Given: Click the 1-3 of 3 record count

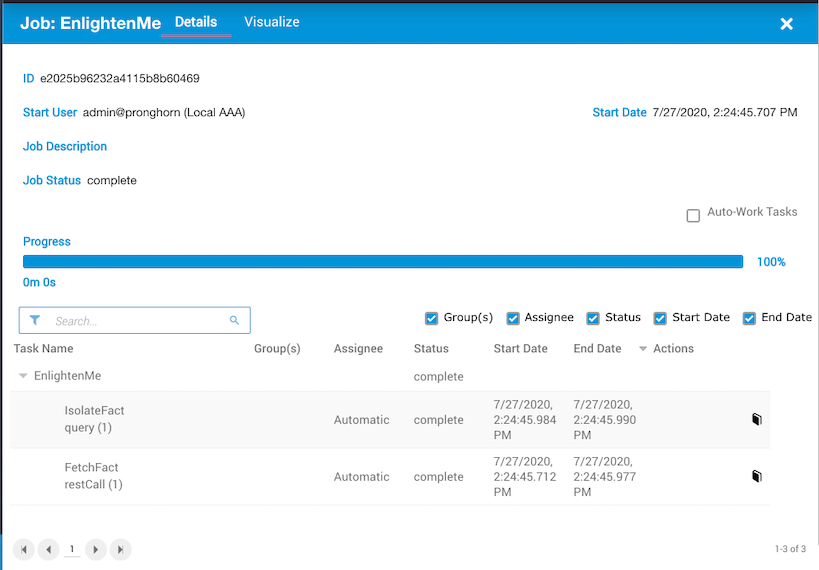Looking at the screenshot, I should click(x=790, y=549).
